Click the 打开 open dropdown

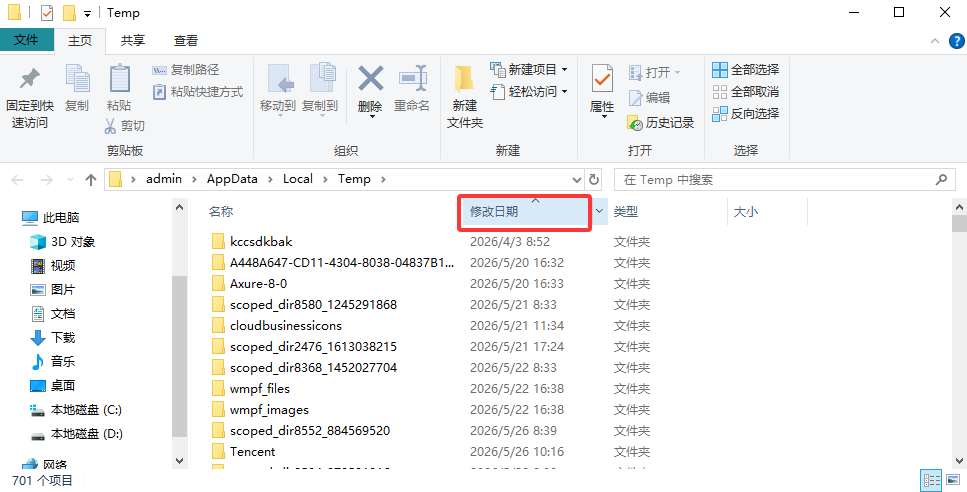coord(654,72)
